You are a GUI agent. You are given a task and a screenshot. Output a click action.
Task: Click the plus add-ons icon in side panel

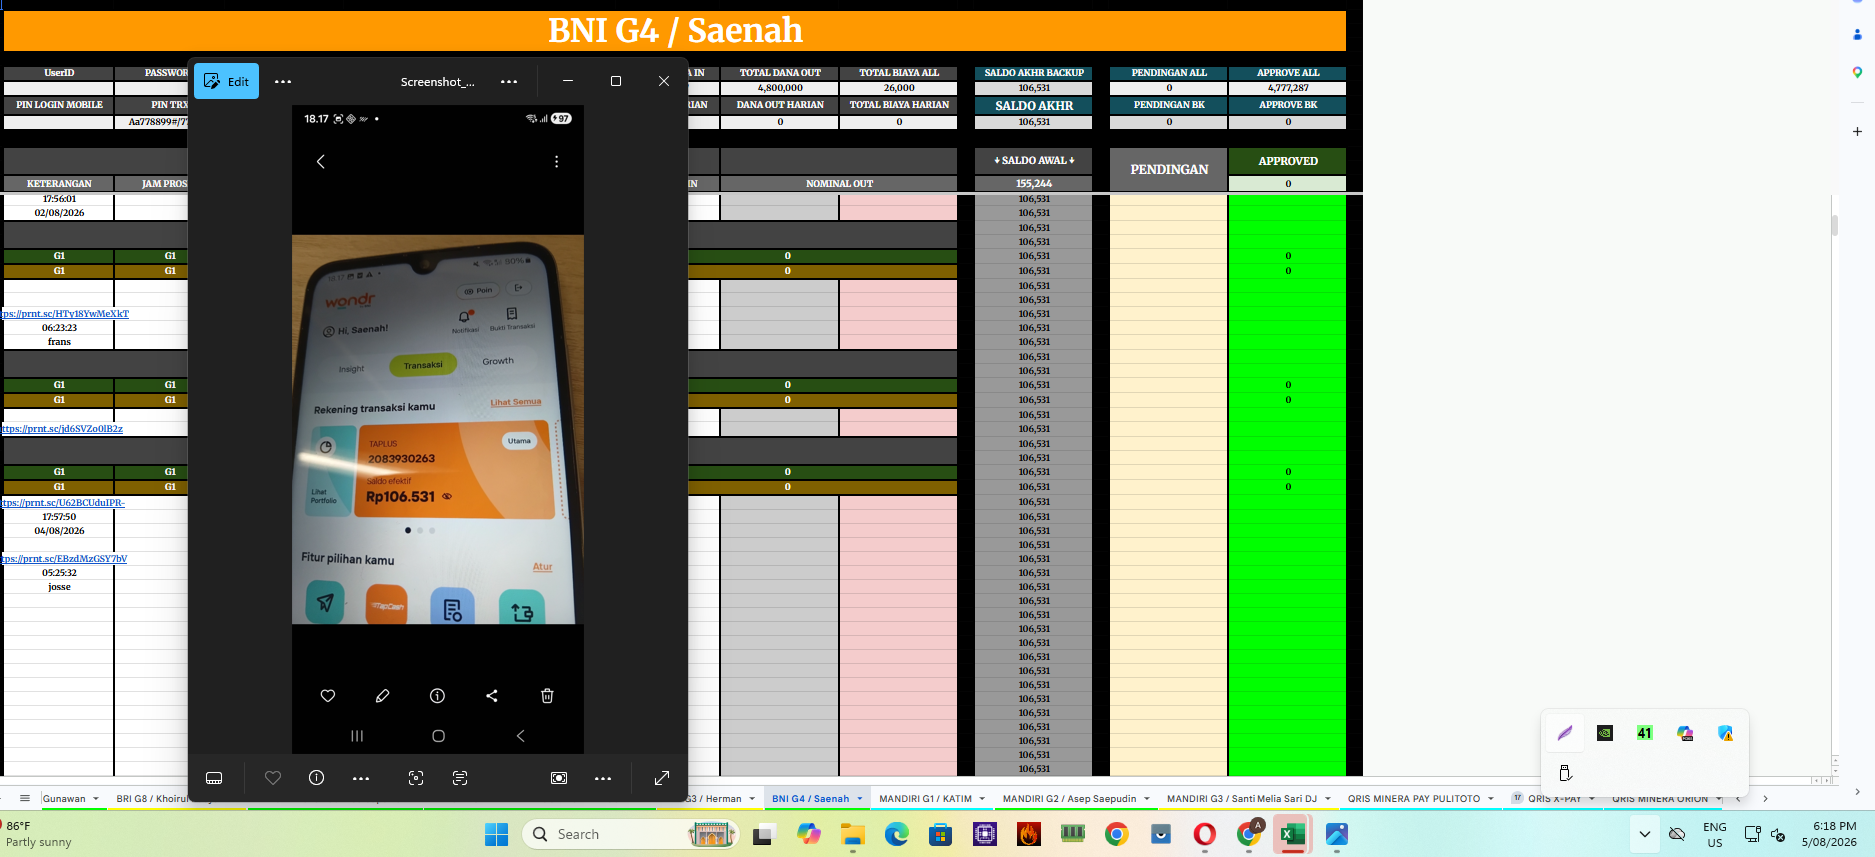tap(1857, 131)
